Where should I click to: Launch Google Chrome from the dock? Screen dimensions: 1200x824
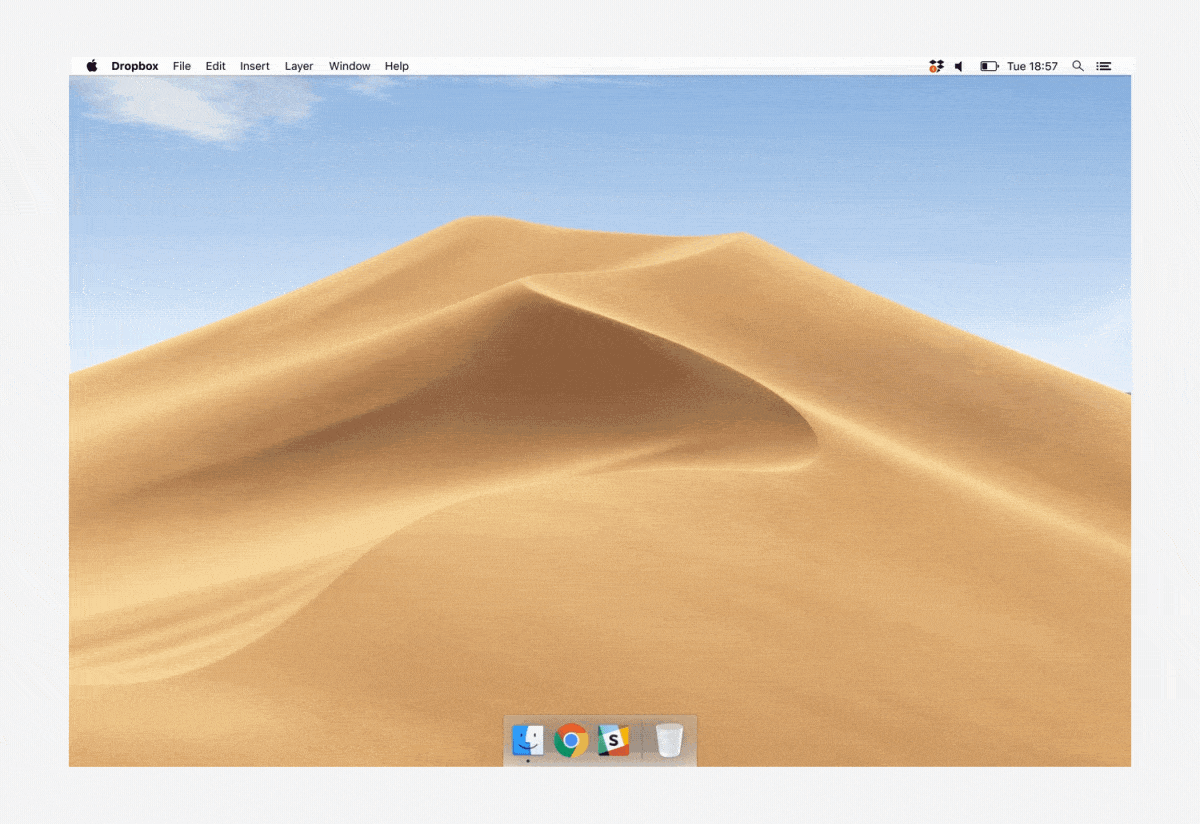(571, 740)
